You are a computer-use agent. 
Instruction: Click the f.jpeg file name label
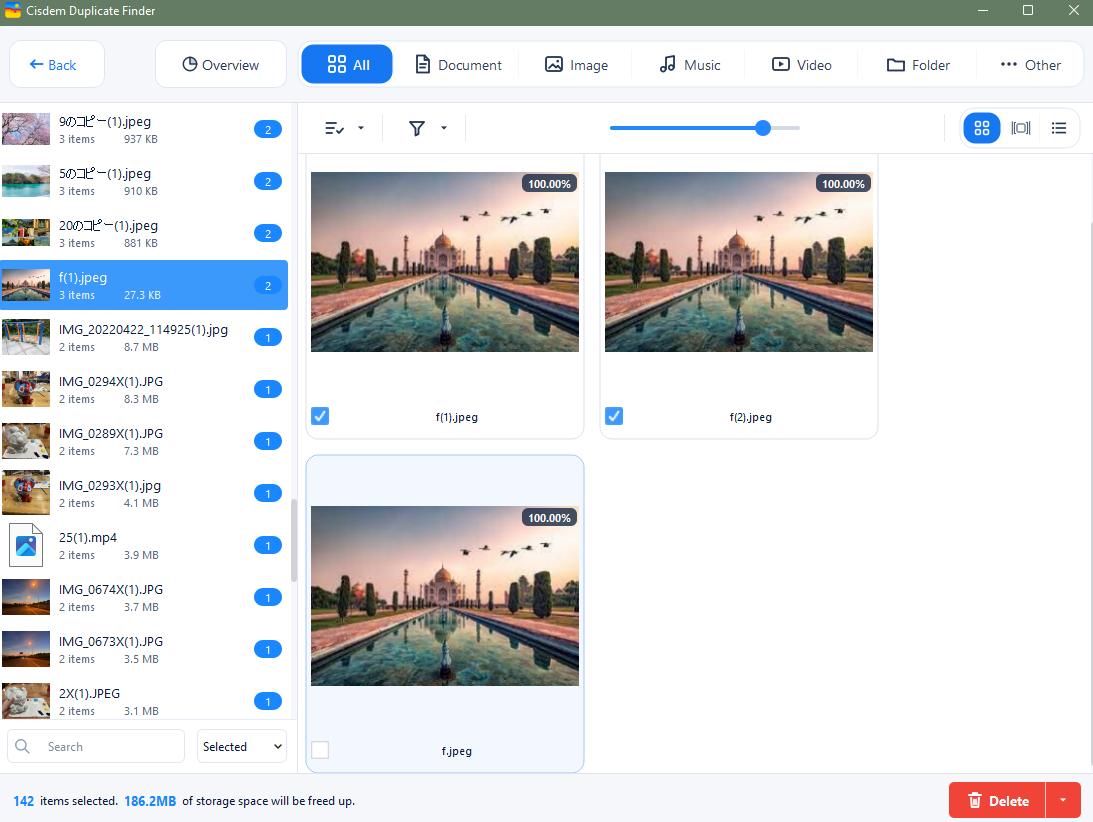[x=457, y=751]
